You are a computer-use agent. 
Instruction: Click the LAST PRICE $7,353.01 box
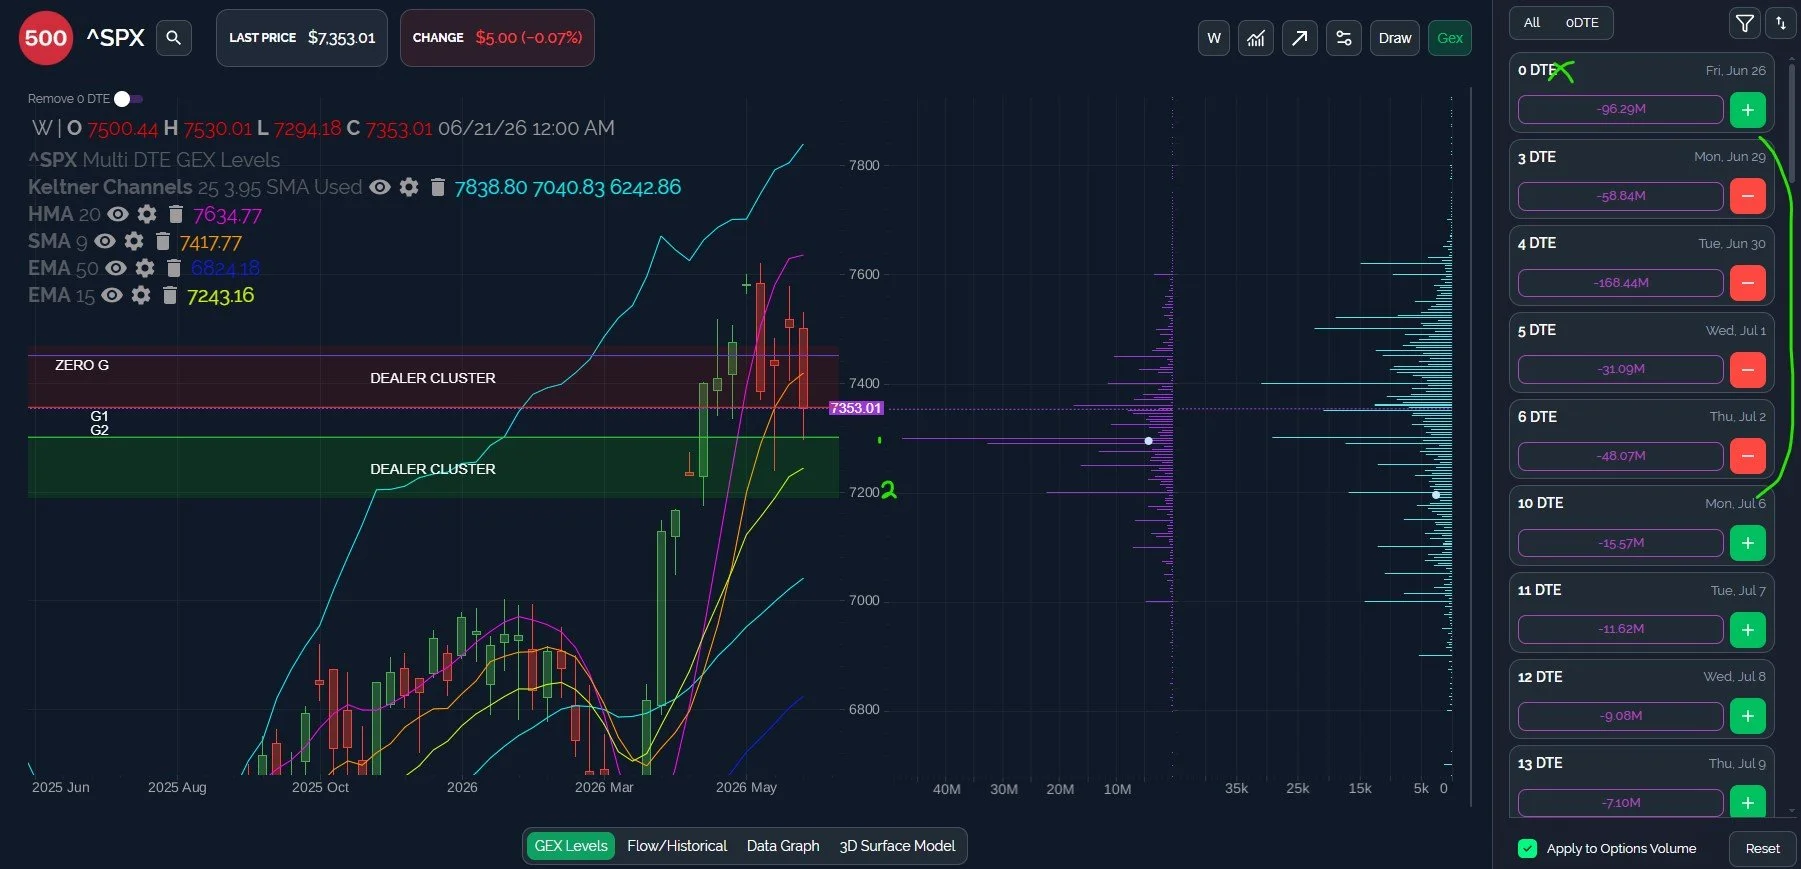(302, 38)
